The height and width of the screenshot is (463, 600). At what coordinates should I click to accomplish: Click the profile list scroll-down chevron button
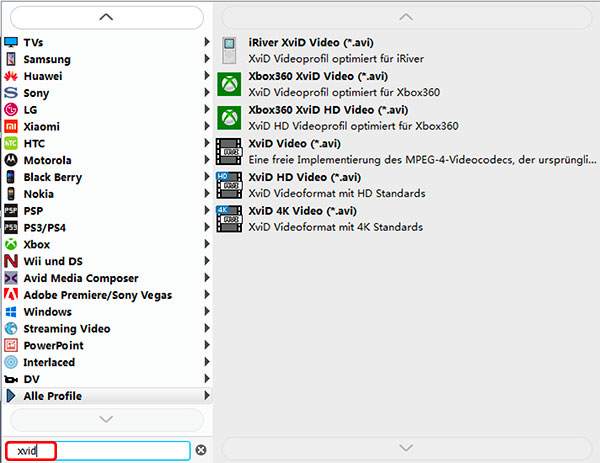[406, 448]
